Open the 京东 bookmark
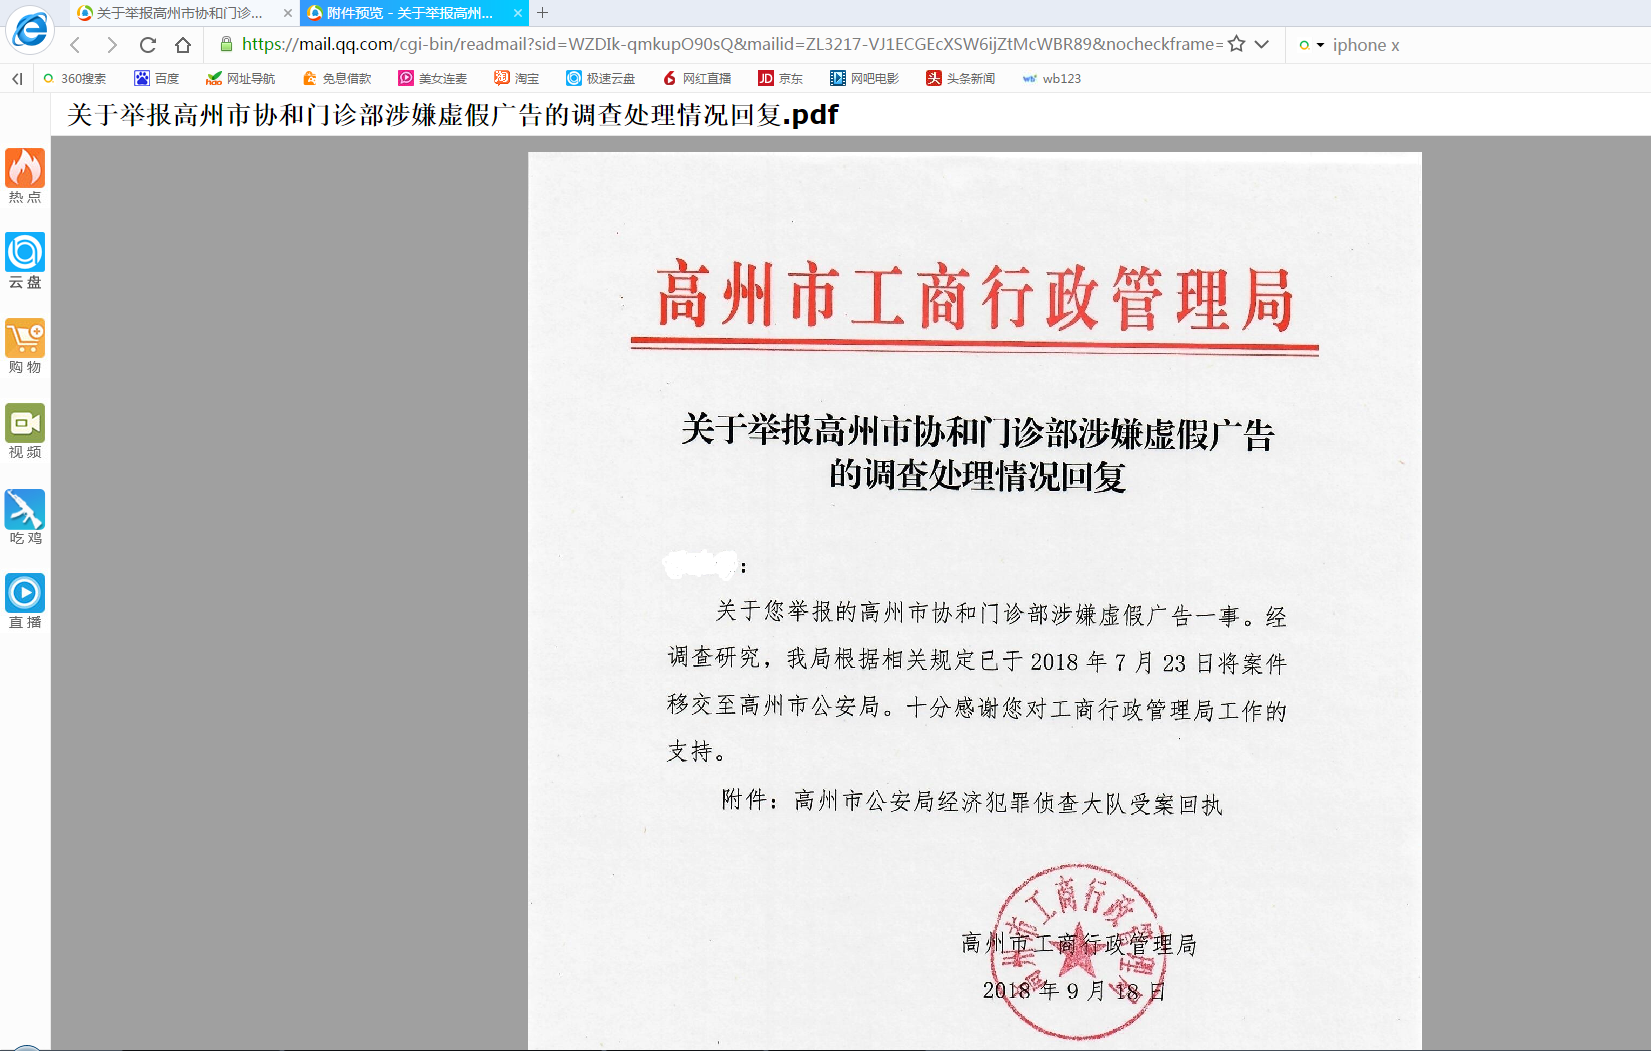Viewport: 1651px width, 1051px height. pos(780,78)
